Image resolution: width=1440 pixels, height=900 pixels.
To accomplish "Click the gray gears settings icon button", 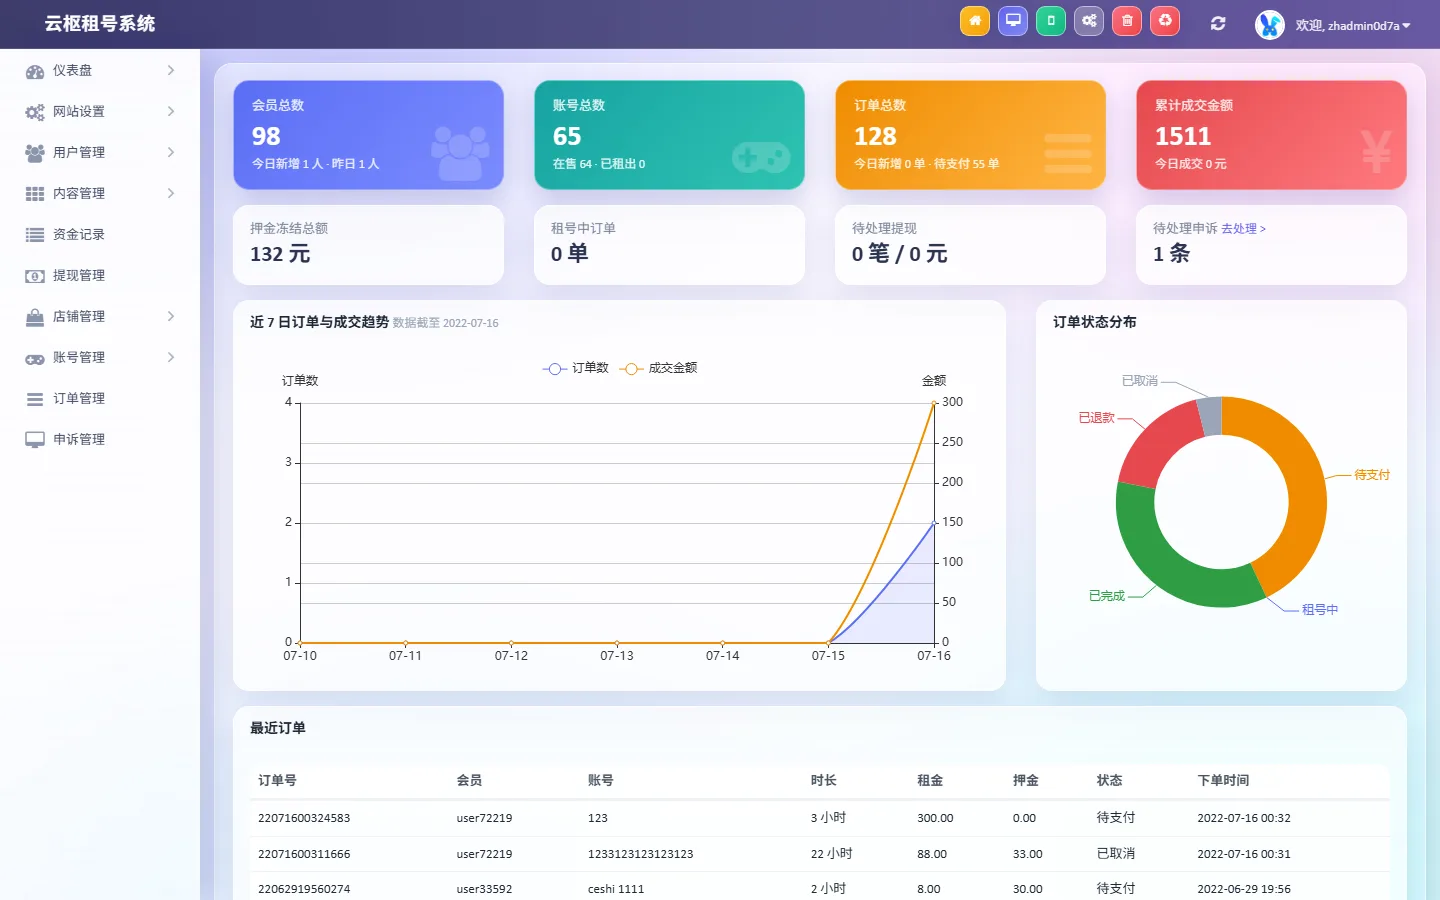I will (x=1089, y=21).
